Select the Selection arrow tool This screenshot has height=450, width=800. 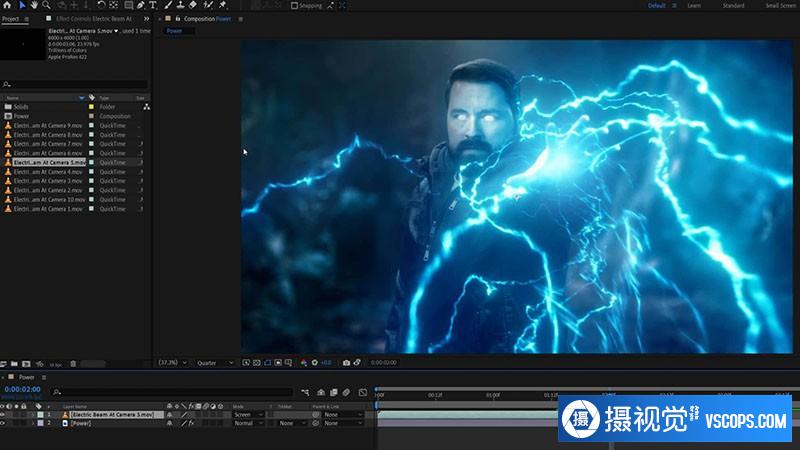(x=22, y=5)
